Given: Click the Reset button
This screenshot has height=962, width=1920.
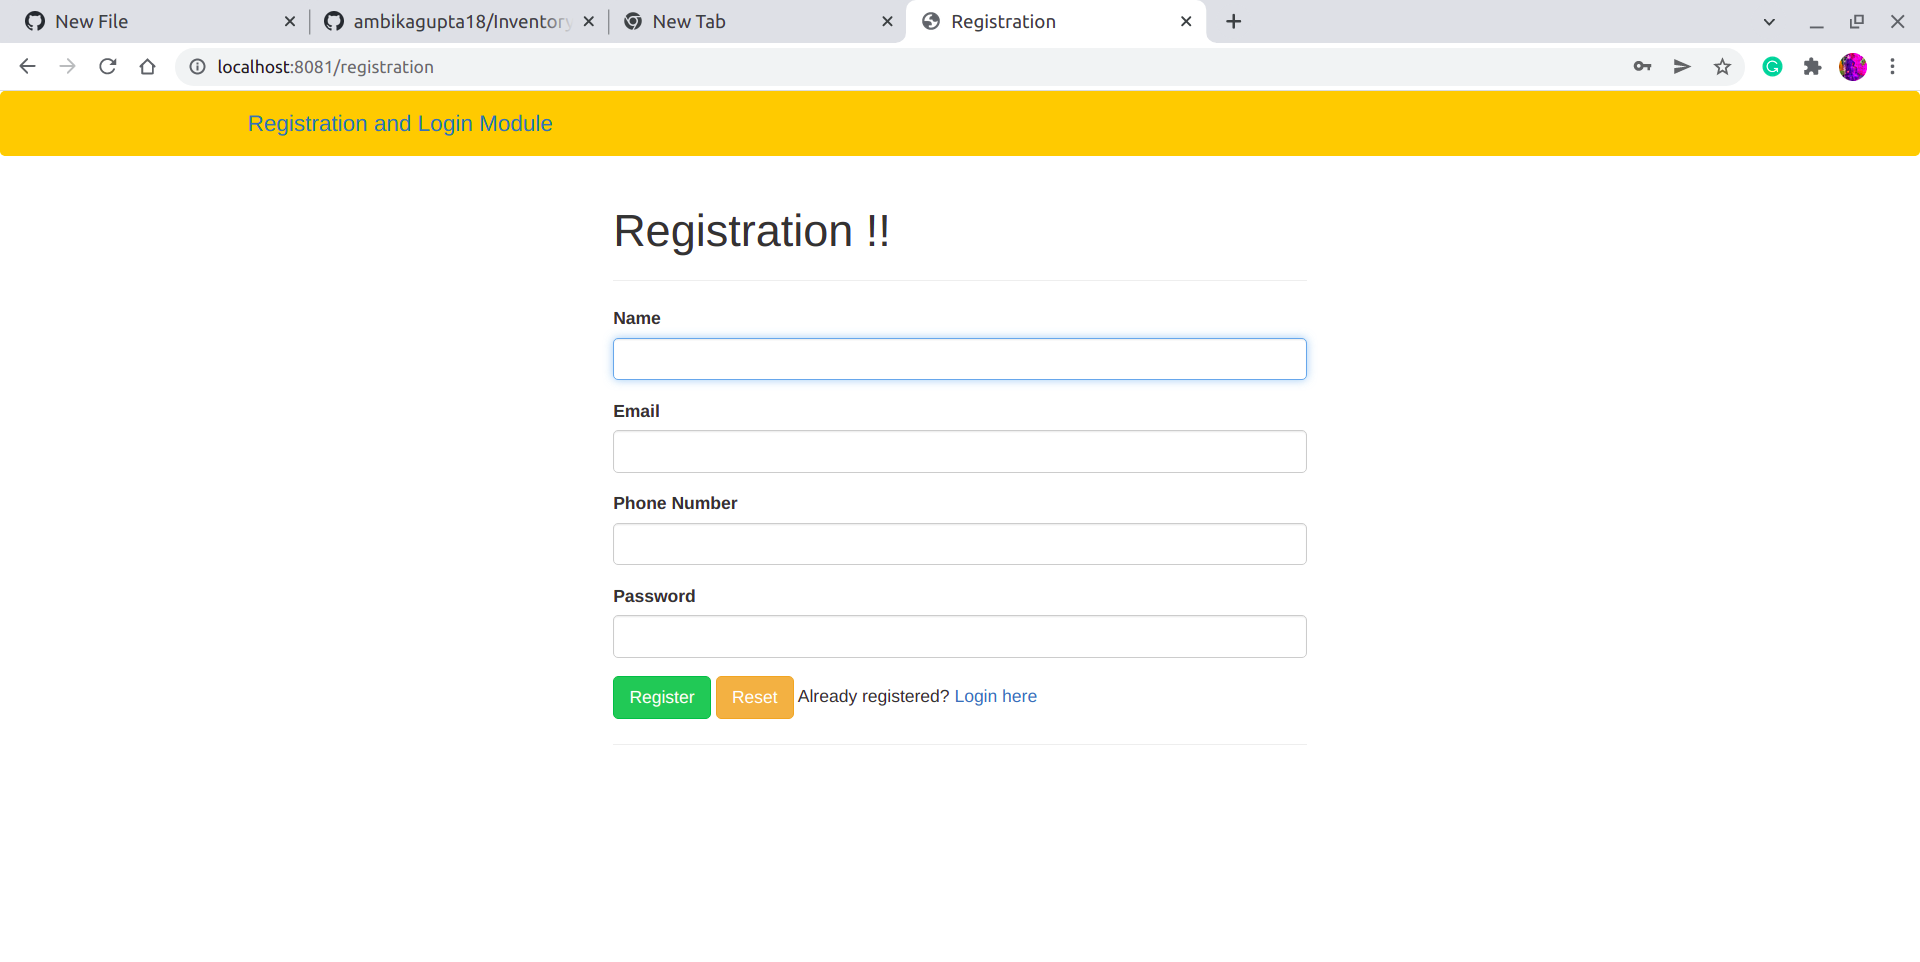Looking at the screenshot, I should pyautogui.click(x=754, y=697).
